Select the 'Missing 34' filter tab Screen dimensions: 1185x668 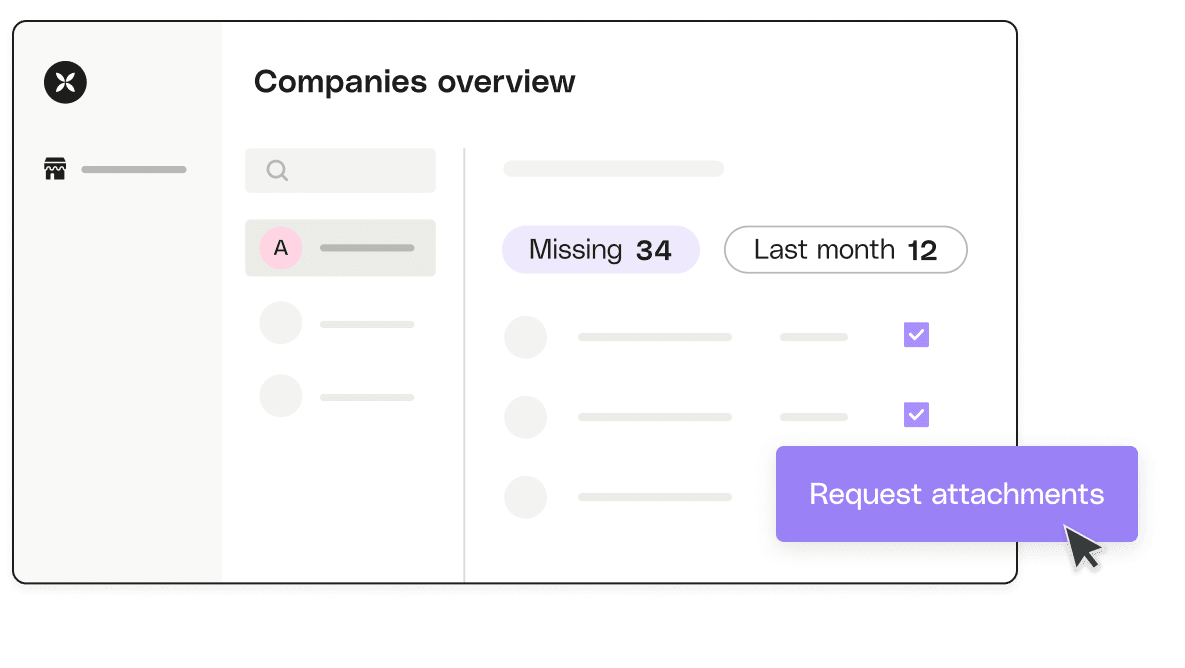click(601, 249)
